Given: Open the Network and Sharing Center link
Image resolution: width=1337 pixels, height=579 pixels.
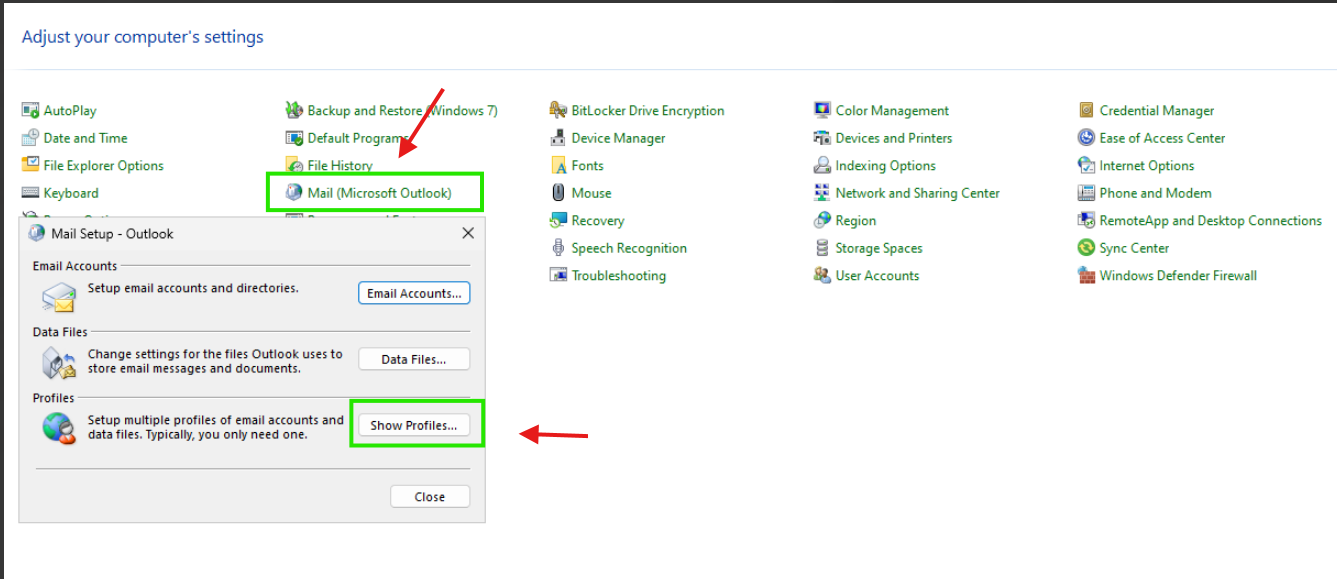Looking at the screenshot, I should click(918, 193).
